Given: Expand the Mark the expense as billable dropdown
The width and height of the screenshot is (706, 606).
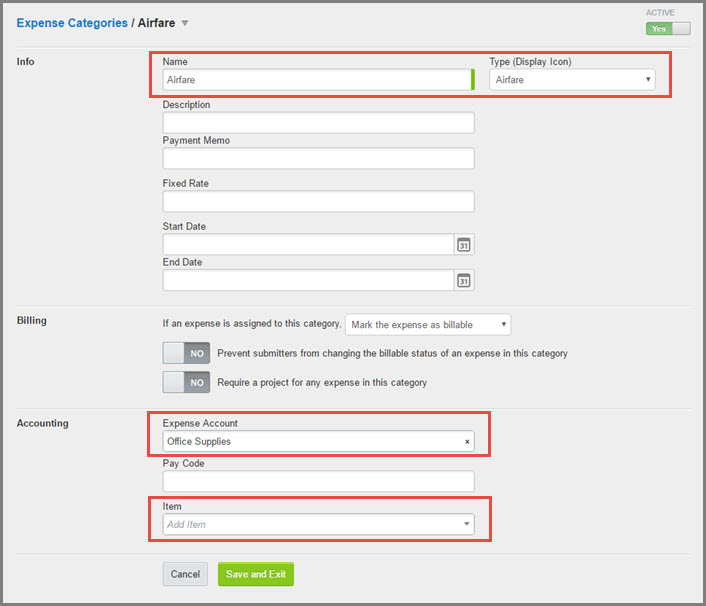Looking at the screenshot, I should click(x=428, y=325).
